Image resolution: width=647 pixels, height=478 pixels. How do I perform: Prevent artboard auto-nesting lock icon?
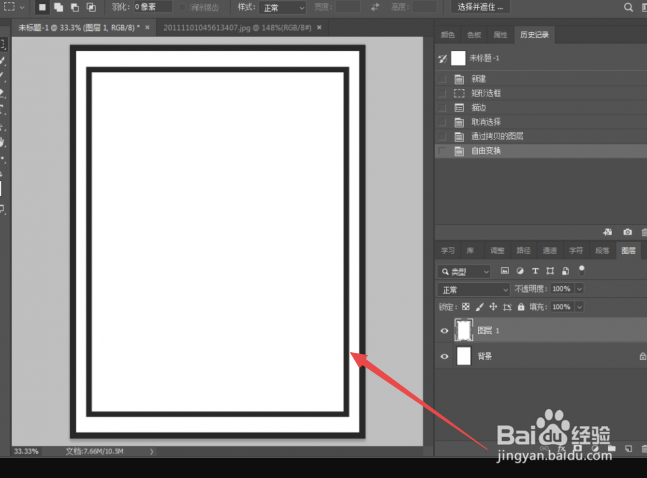click(507, 307)
